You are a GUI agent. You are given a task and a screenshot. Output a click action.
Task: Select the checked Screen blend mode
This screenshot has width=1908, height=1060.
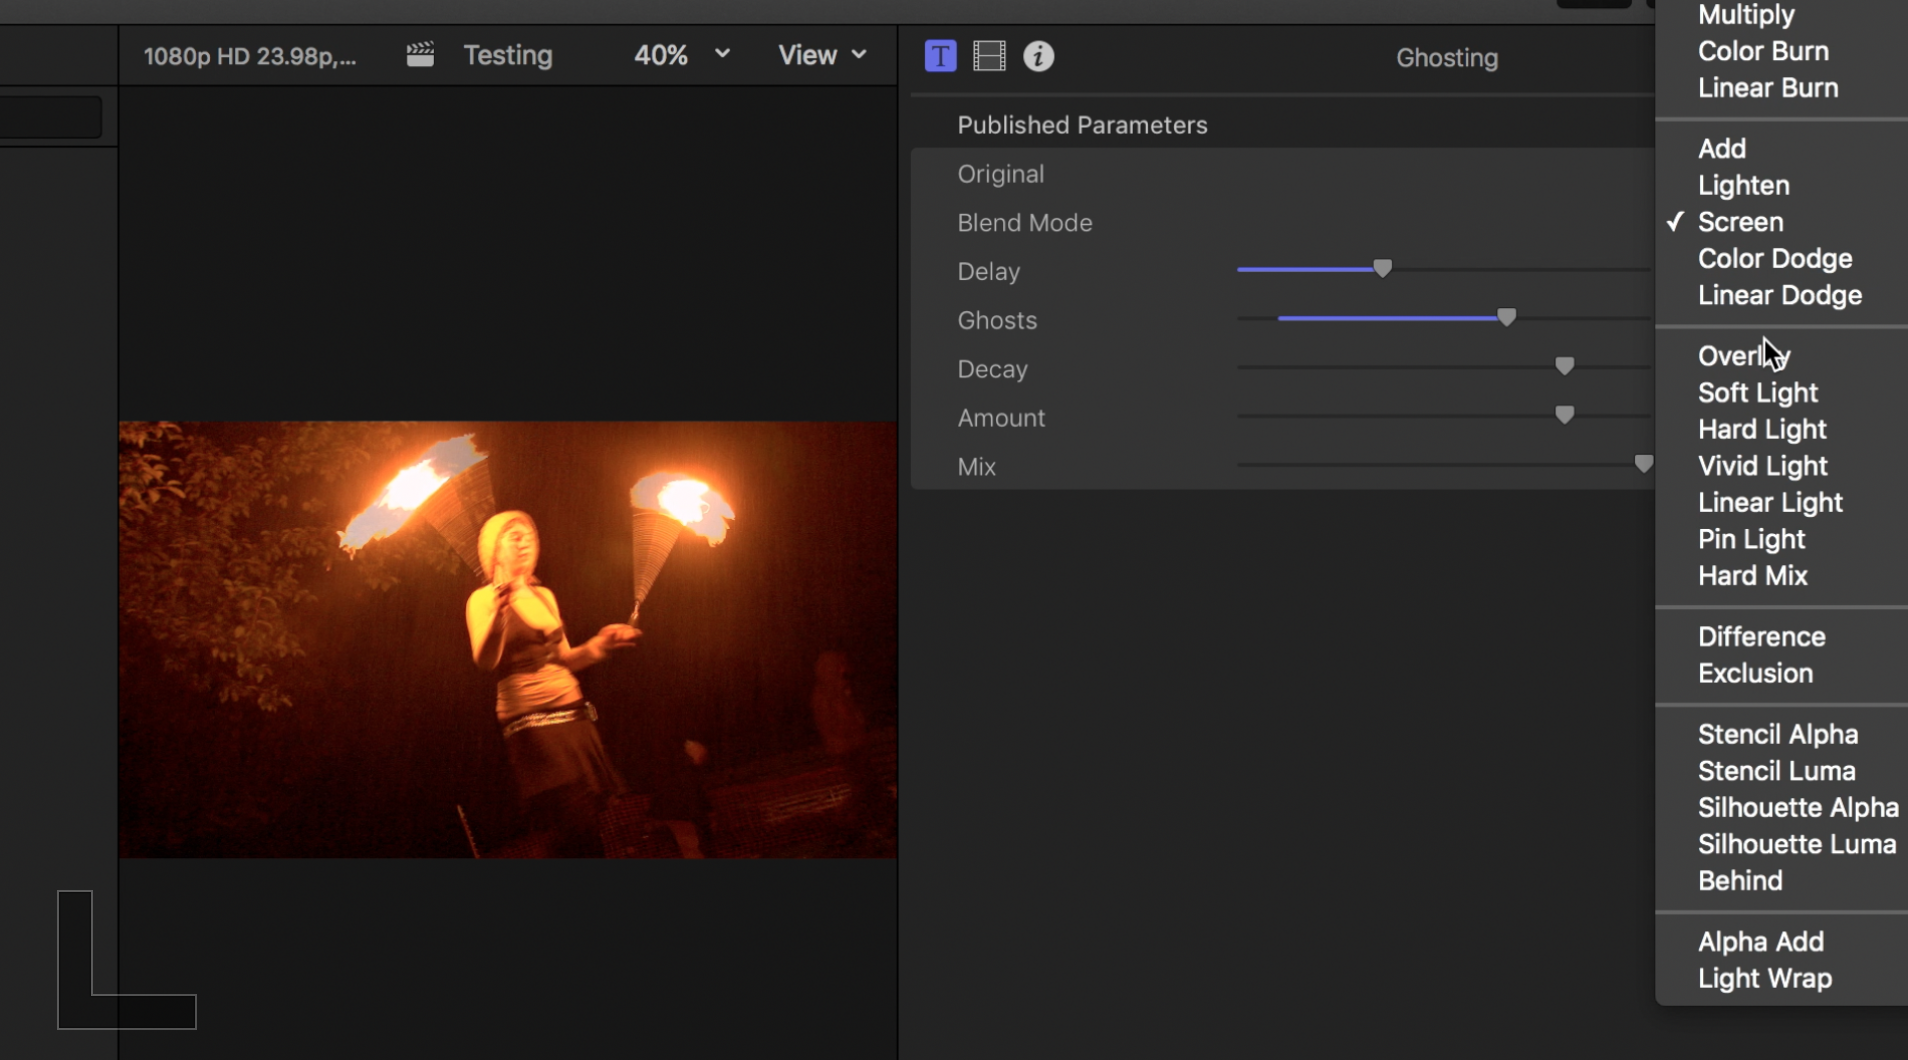pos(1740,222)
